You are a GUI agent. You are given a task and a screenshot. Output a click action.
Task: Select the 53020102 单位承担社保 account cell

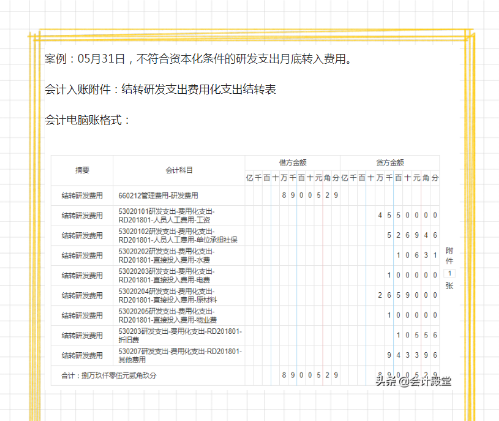tap(178, 236)
